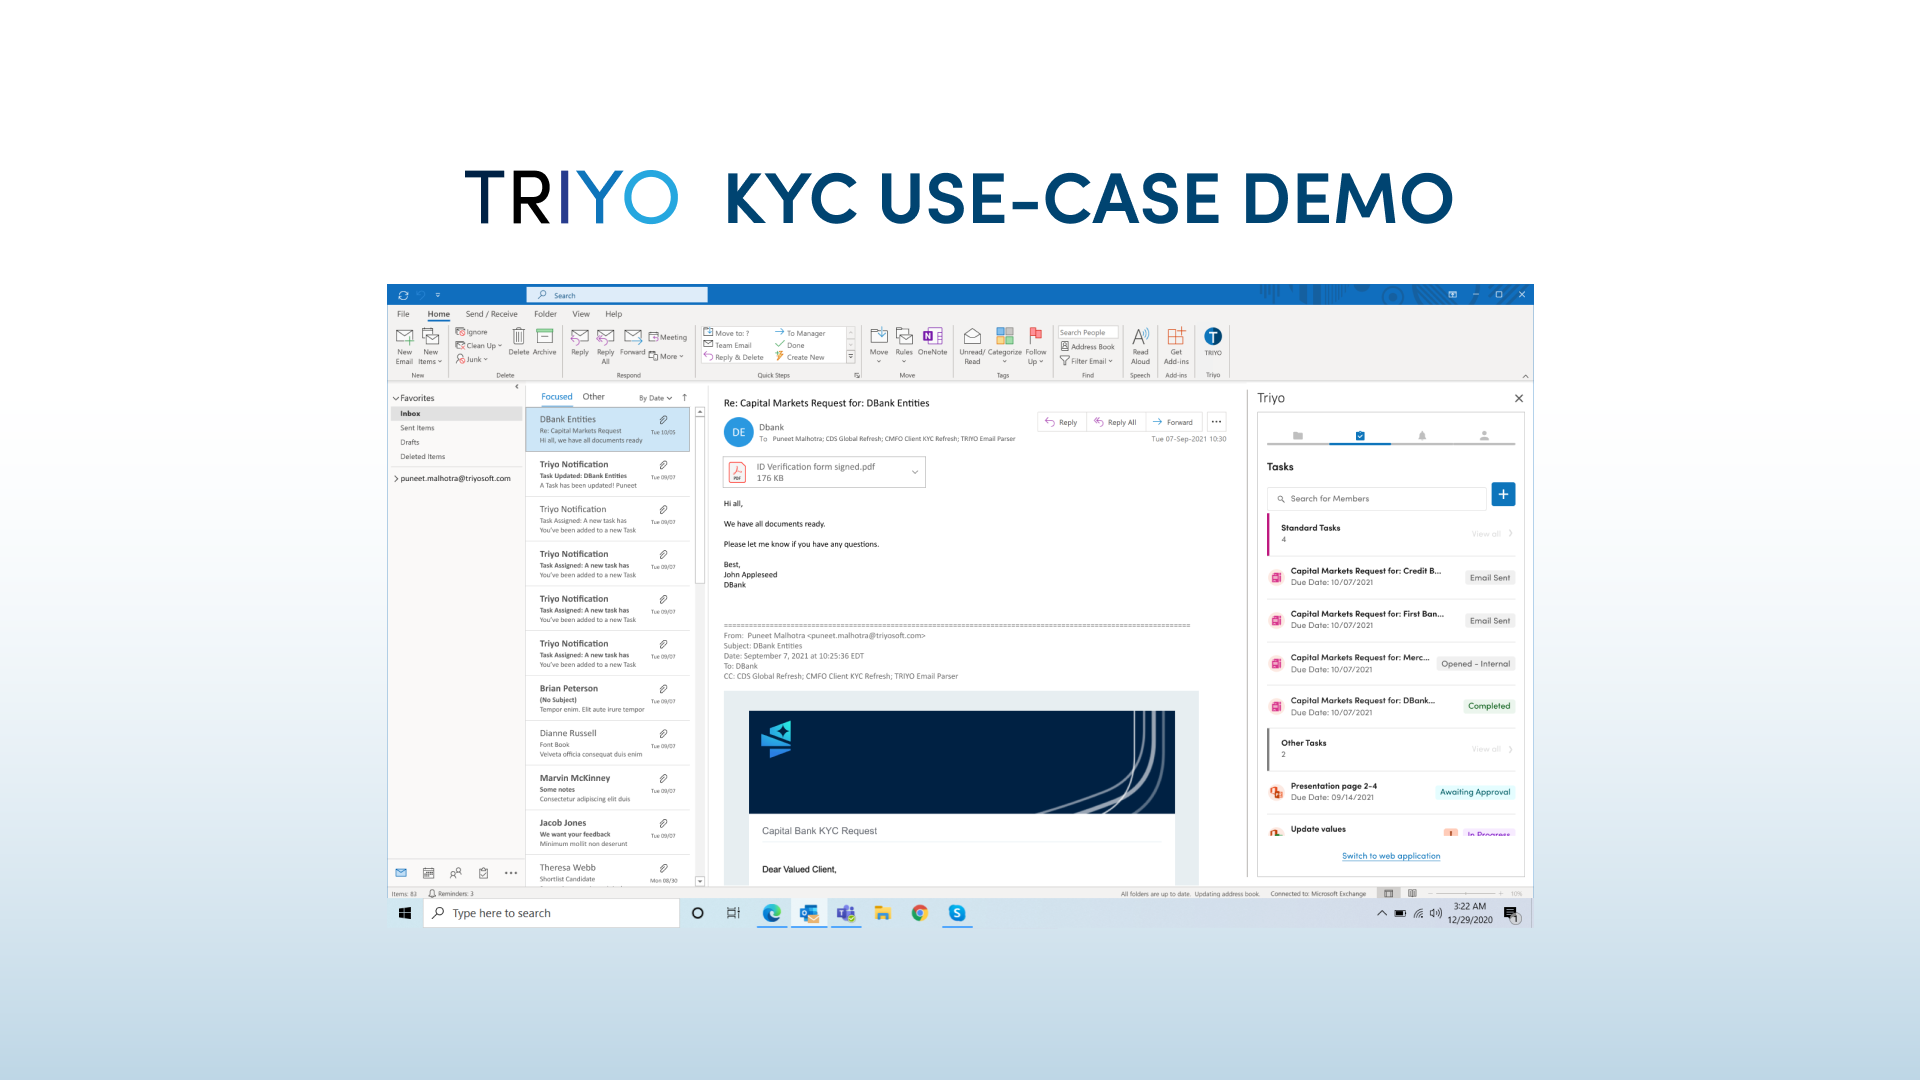Click the Skype taskbar icon
Viewport: 1920px width, 1080px height.
957,913
